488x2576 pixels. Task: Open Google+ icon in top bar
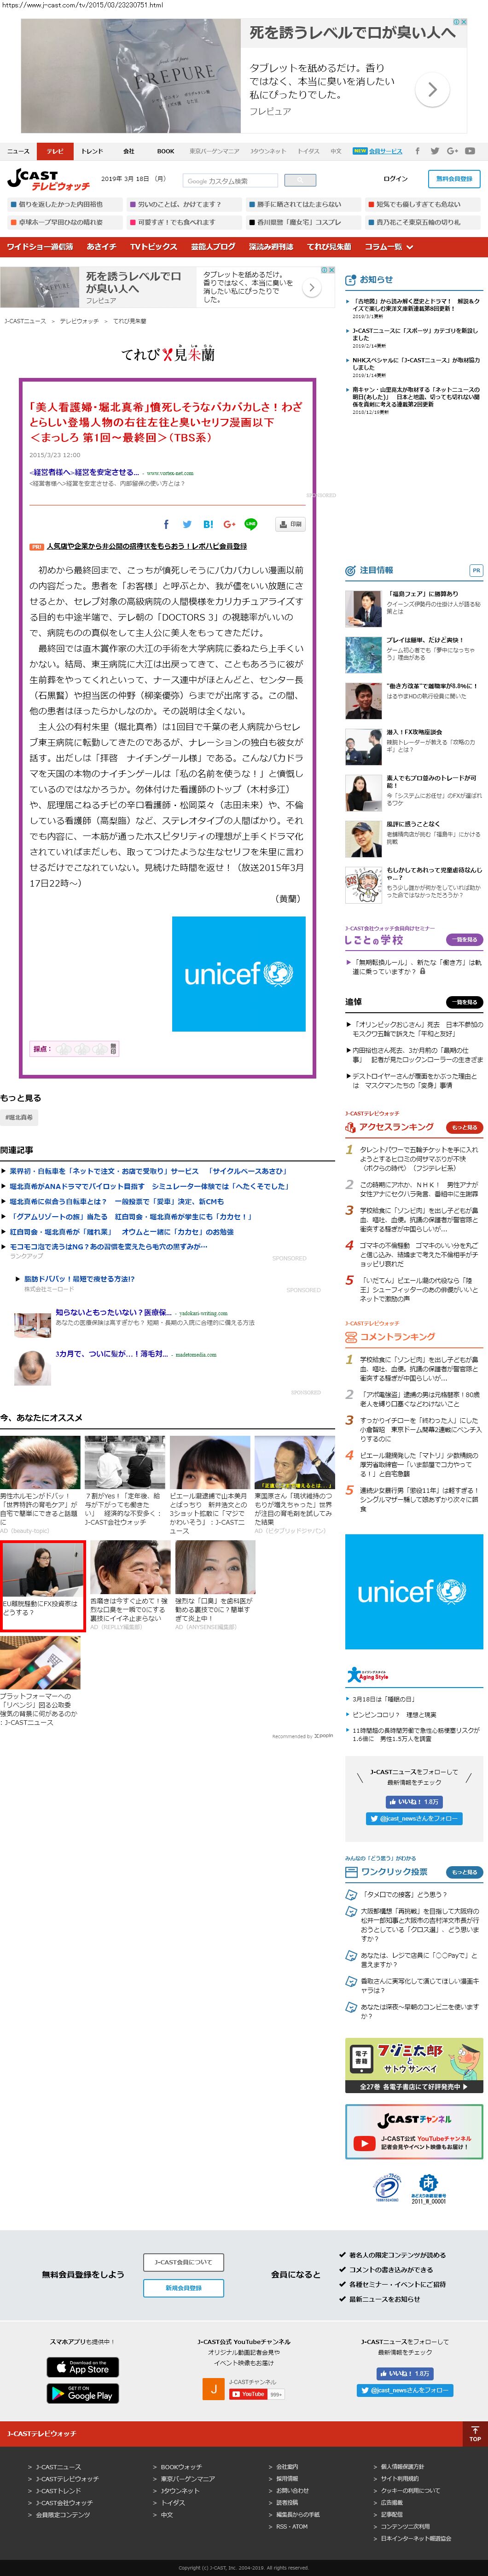(x=452, y=151)
